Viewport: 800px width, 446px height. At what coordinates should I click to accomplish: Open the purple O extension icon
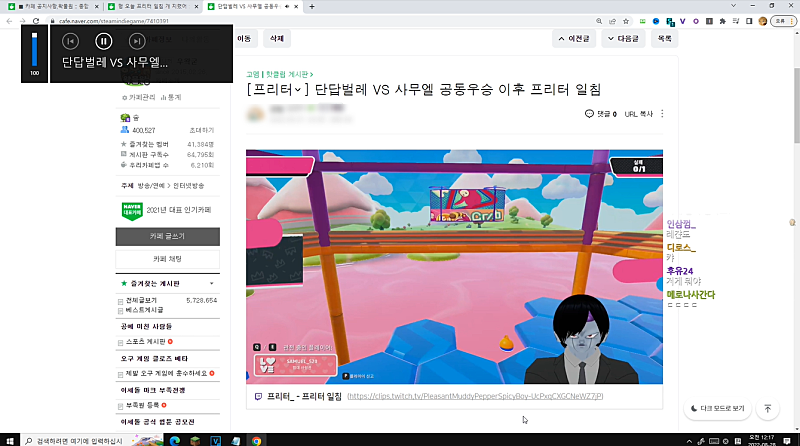(x=696, y=21)
